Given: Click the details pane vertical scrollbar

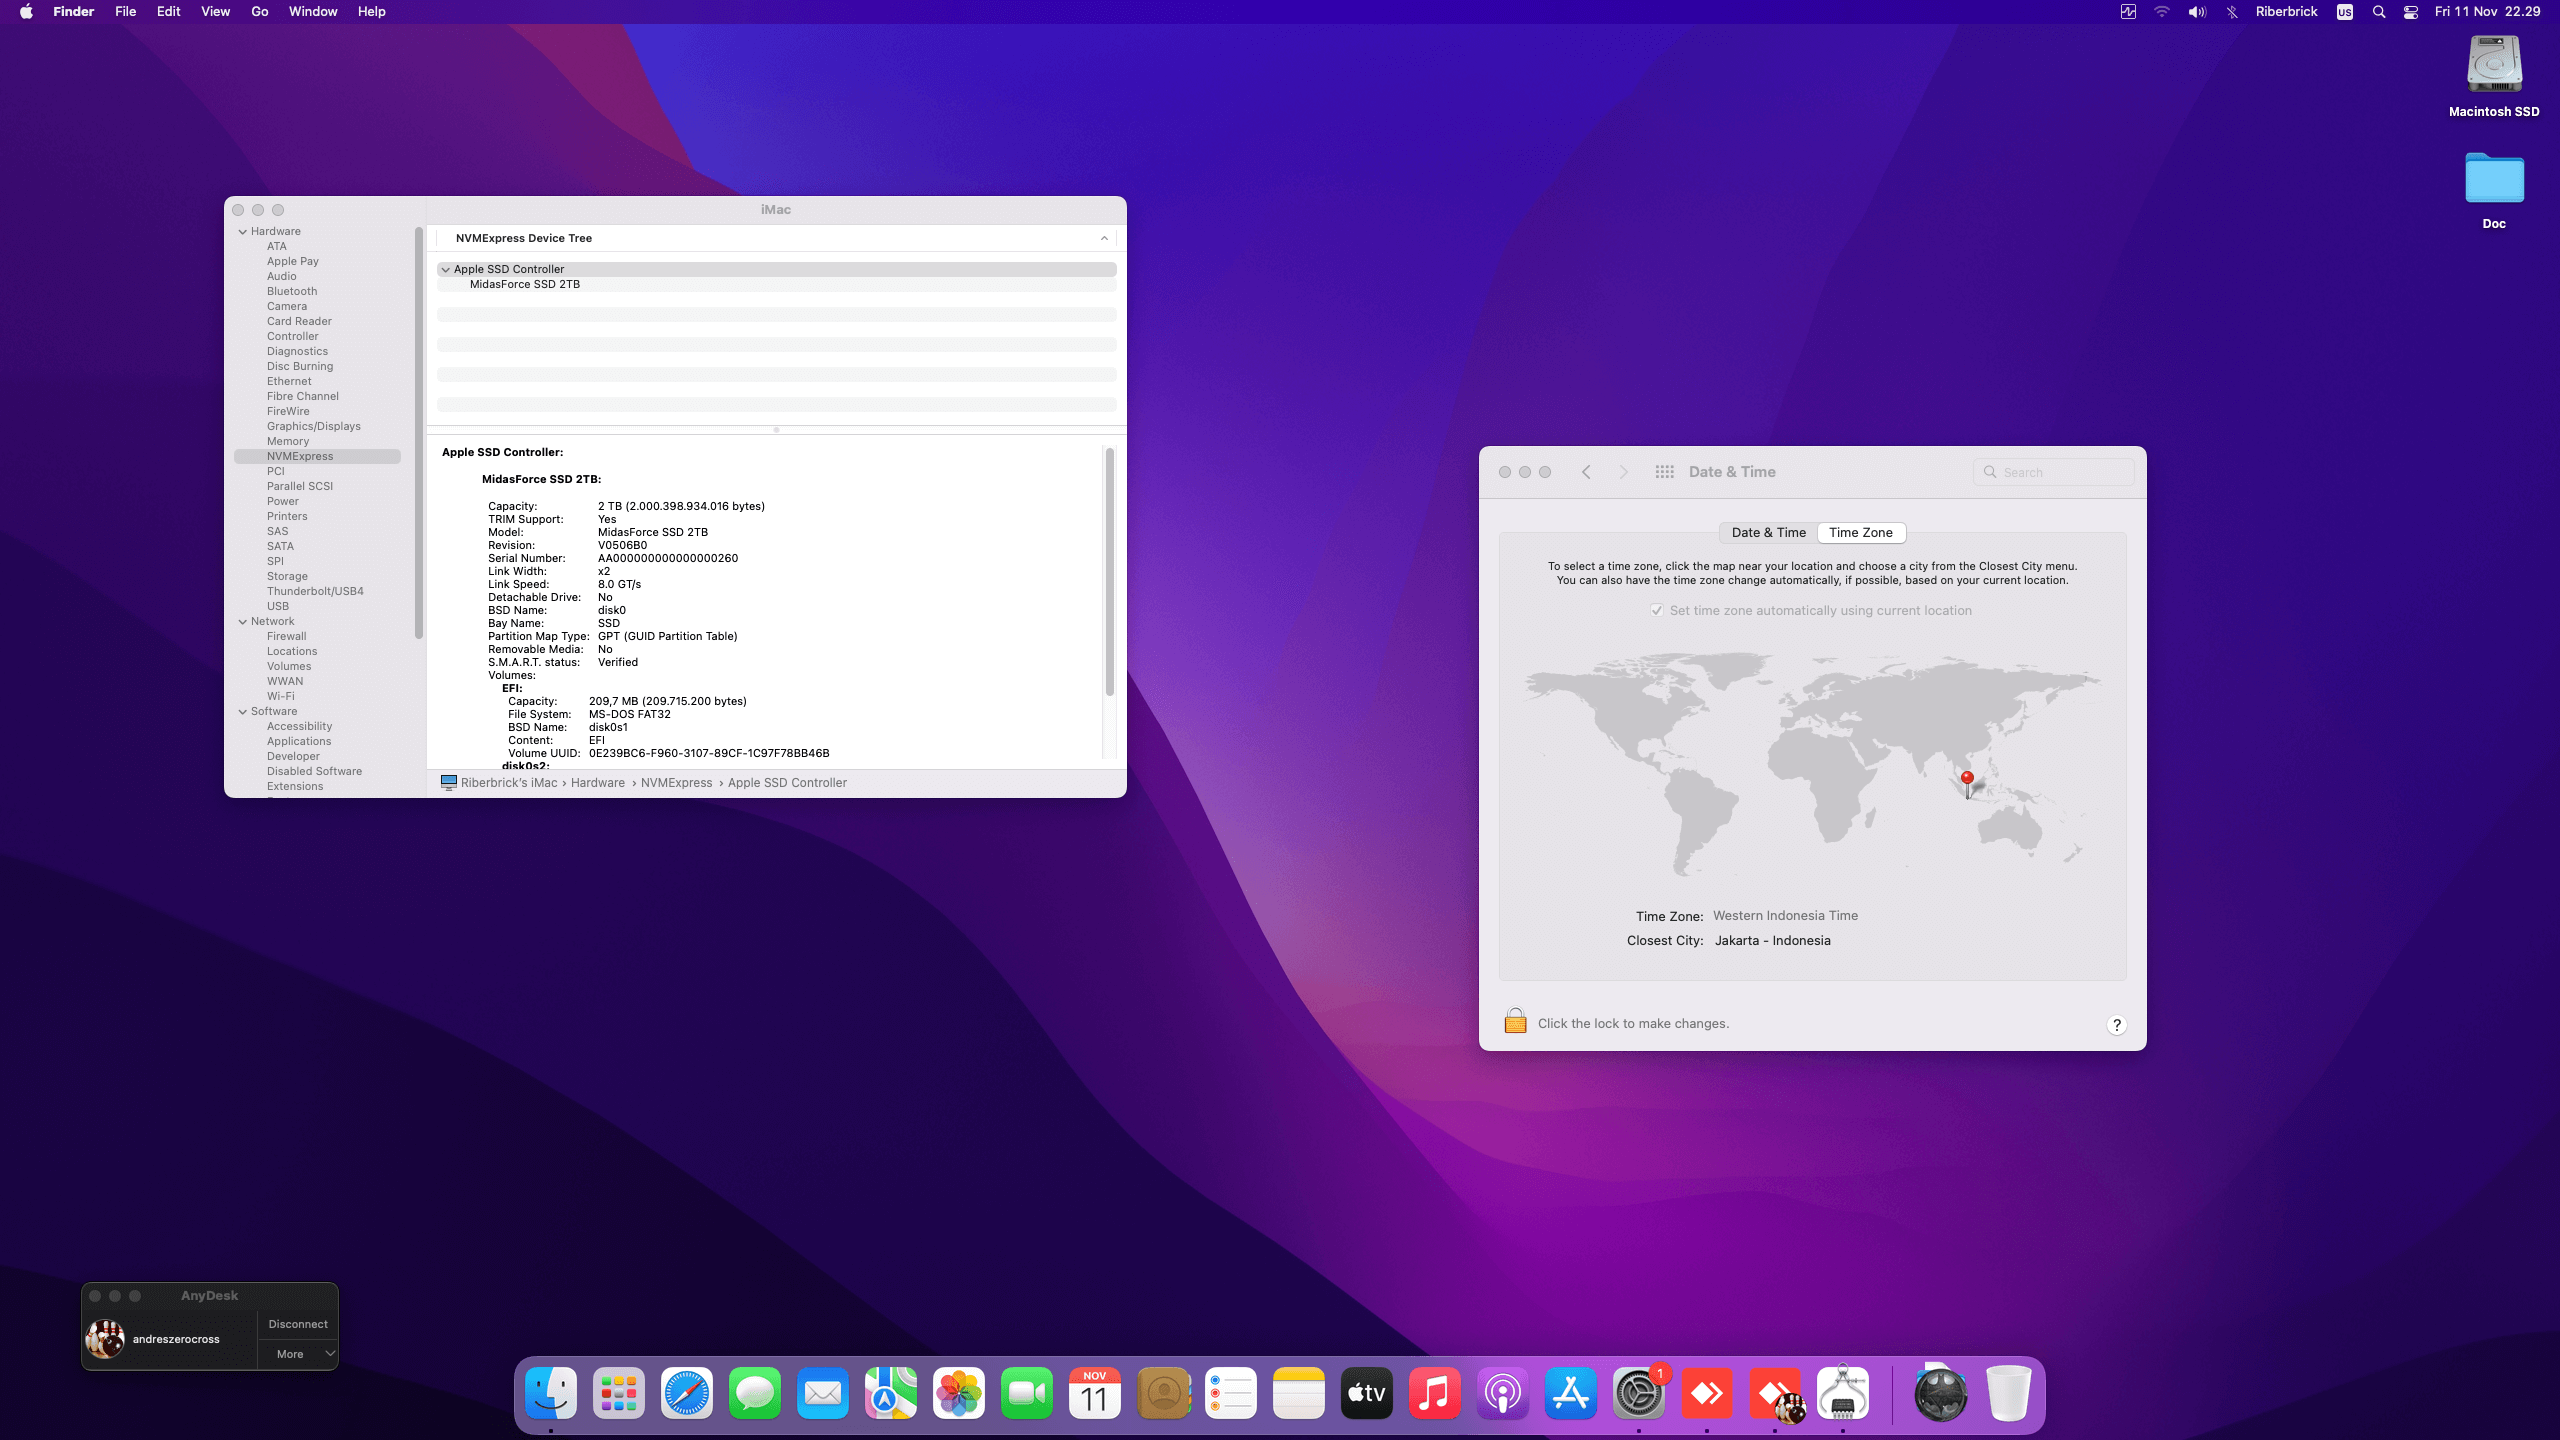Looking at the screenshot, I should click(1109, 572).
